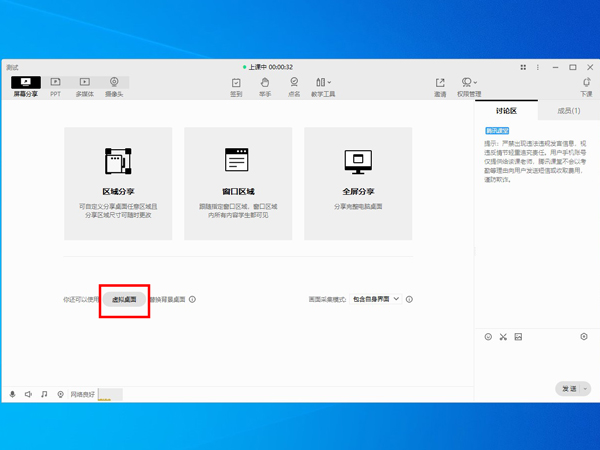Switch to 多媒体 multimedia sharing
The width and height of the screenshot is (600, 450).
[x=85, y=86]
